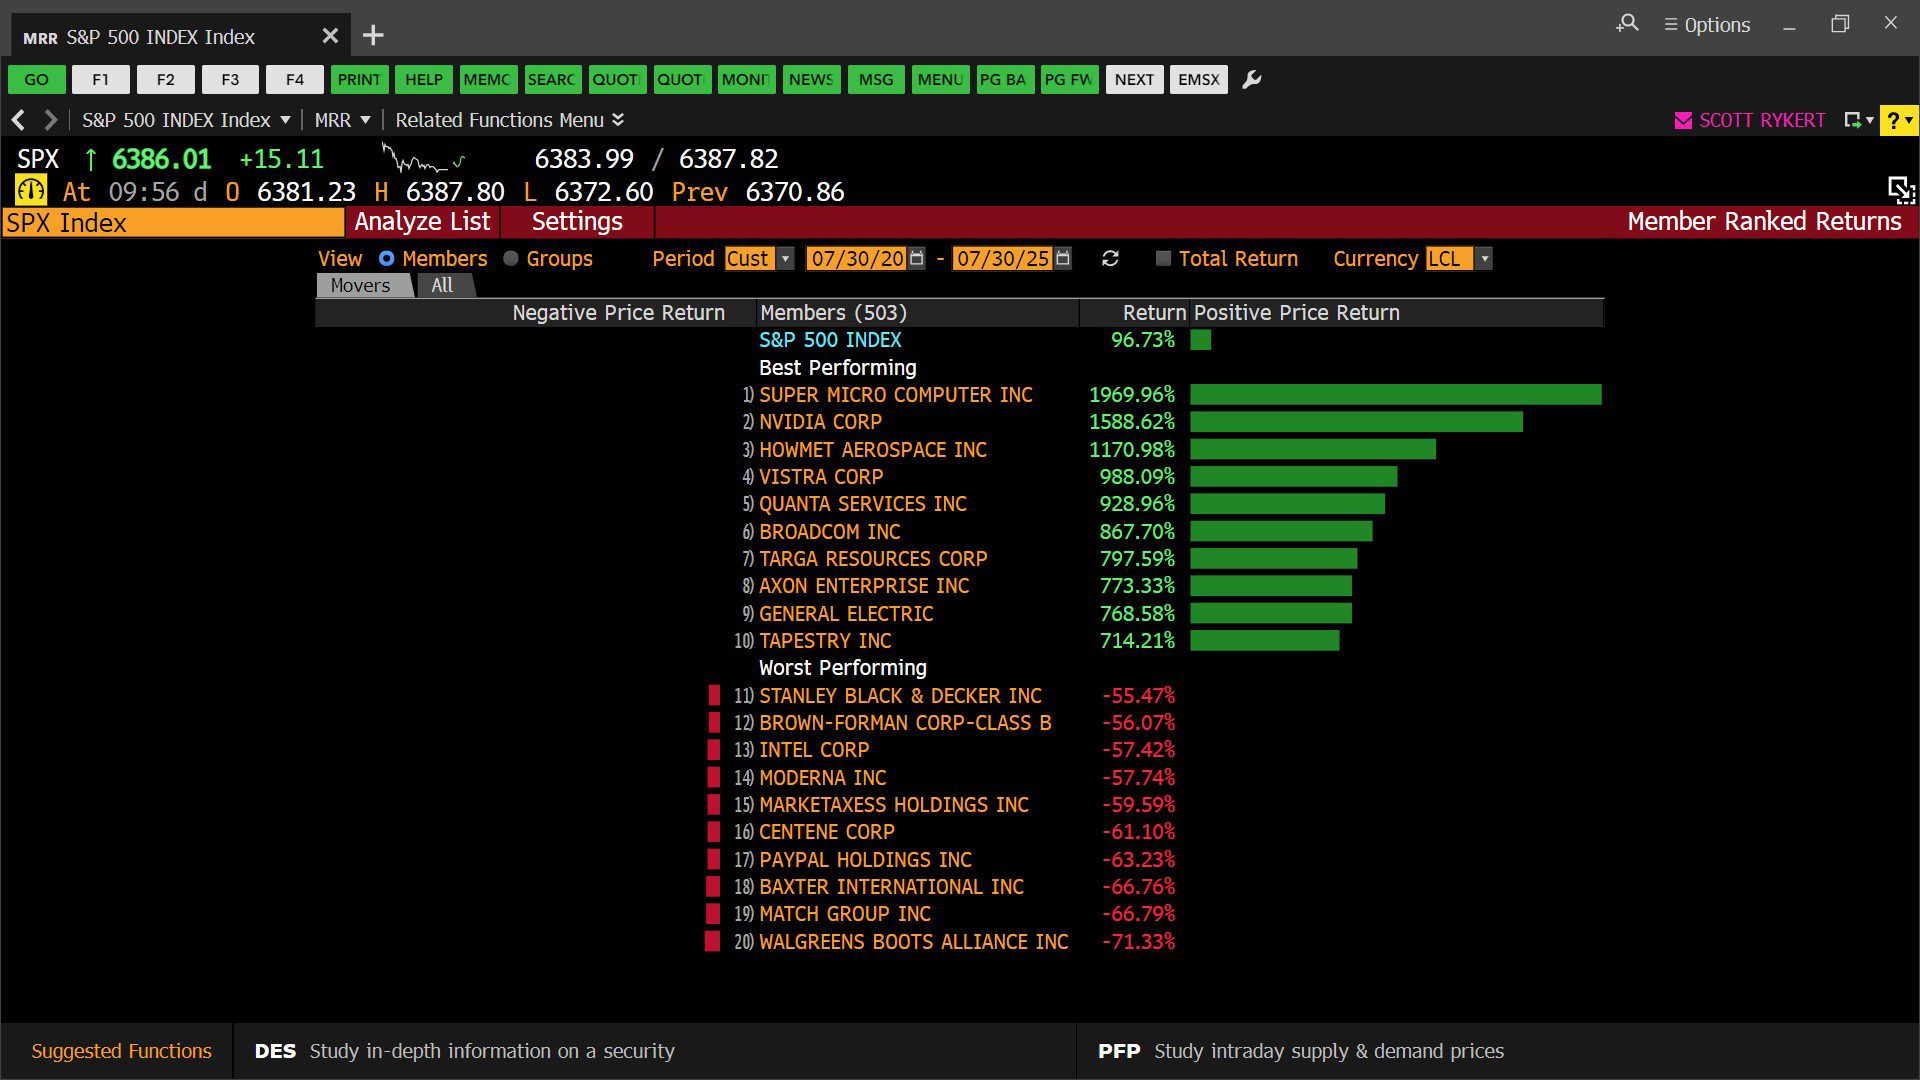The width and height of the screenshot is (1920, 1080).
Task: Open PFP suggested function
Action: [x=1300, y=1051]
